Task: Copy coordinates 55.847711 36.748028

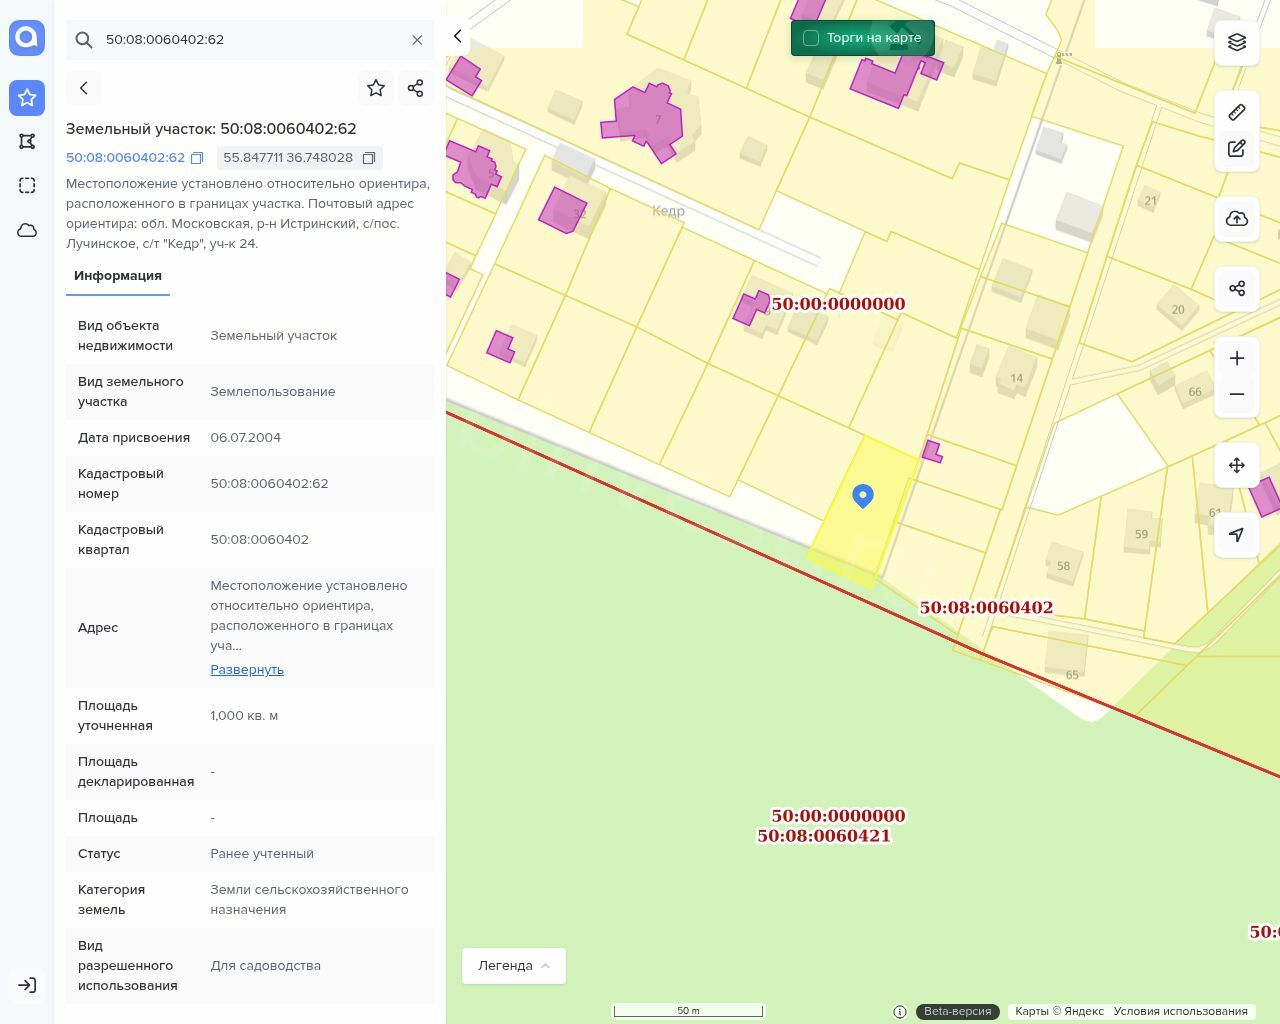Action: click(369, 158)
